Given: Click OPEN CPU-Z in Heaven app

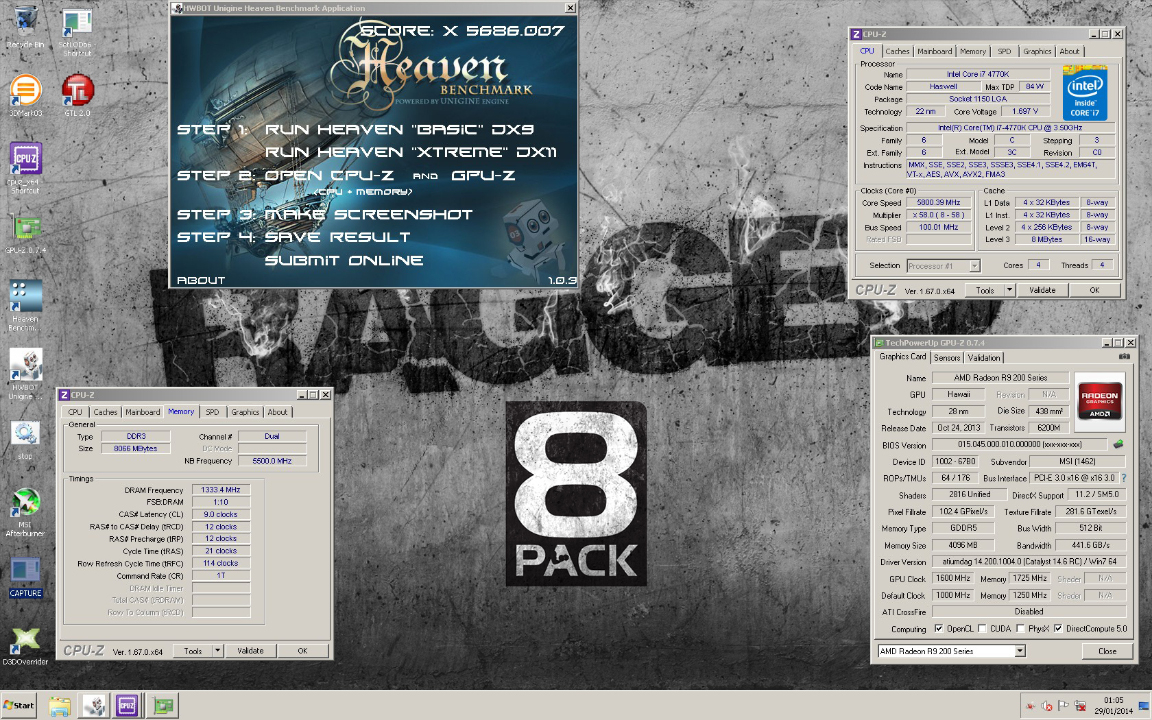Looking at the screenshot, I should [x=329, y=176].
